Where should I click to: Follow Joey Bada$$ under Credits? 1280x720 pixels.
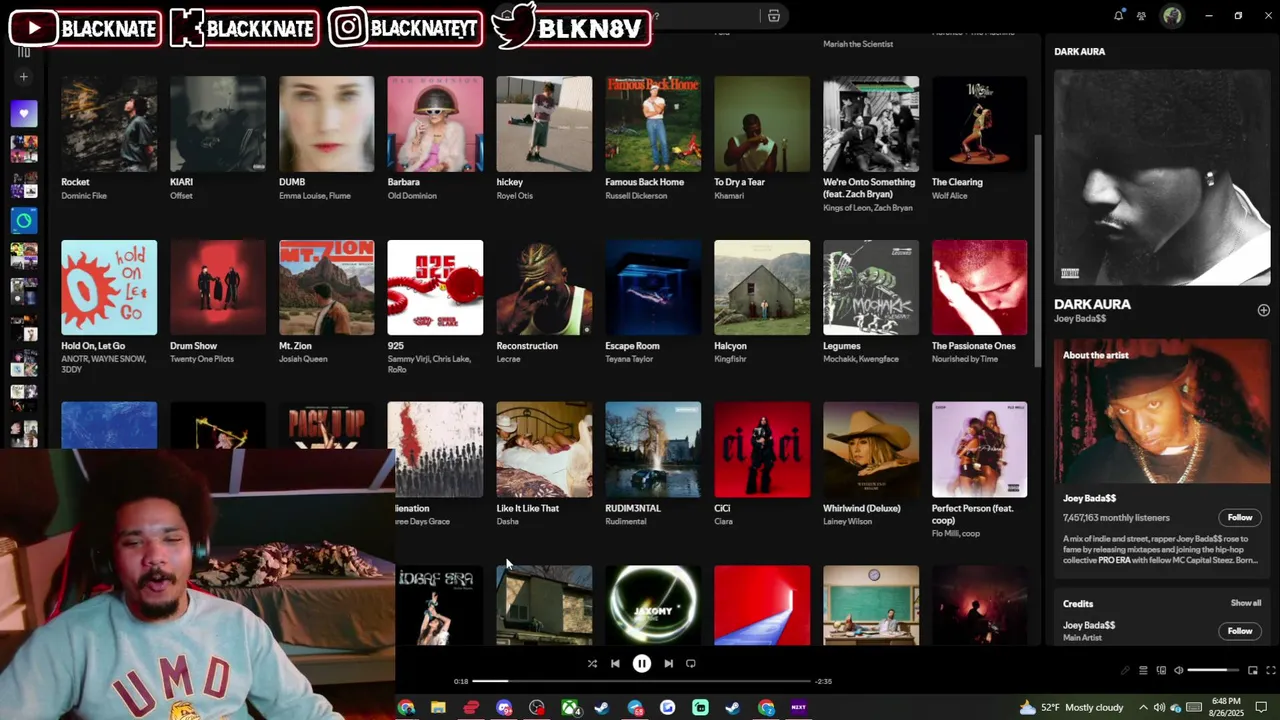click(1240, 631)
